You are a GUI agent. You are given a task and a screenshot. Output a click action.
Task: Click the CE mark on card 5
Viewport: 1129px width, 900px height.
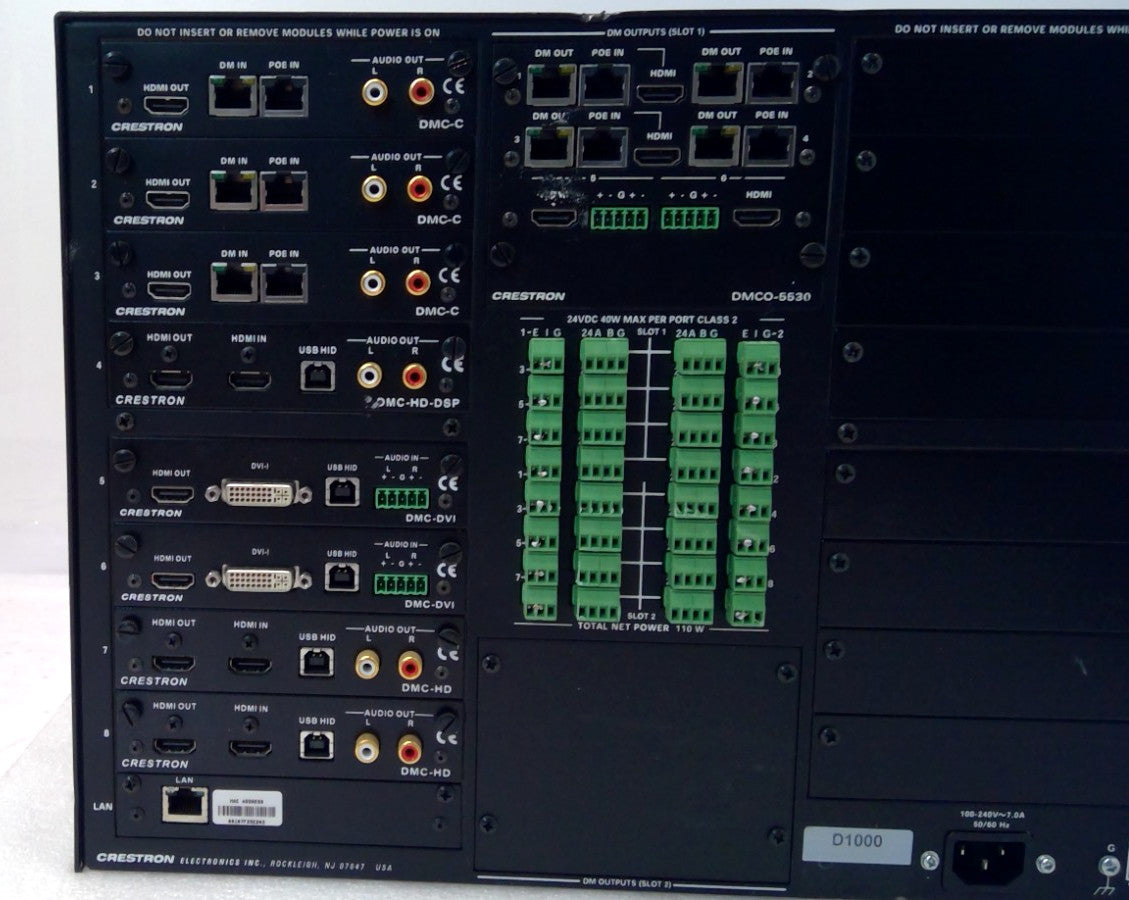[449, 483]
